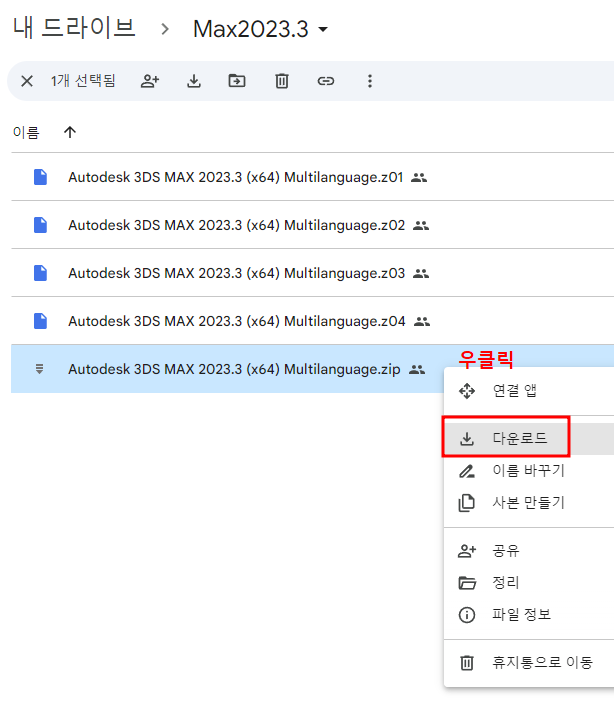This screenshot has height=705, width=614.
Task: Select Autodesk 3DS MAX 2023.3 Multilanguage.zip file name
Action: 234,370
